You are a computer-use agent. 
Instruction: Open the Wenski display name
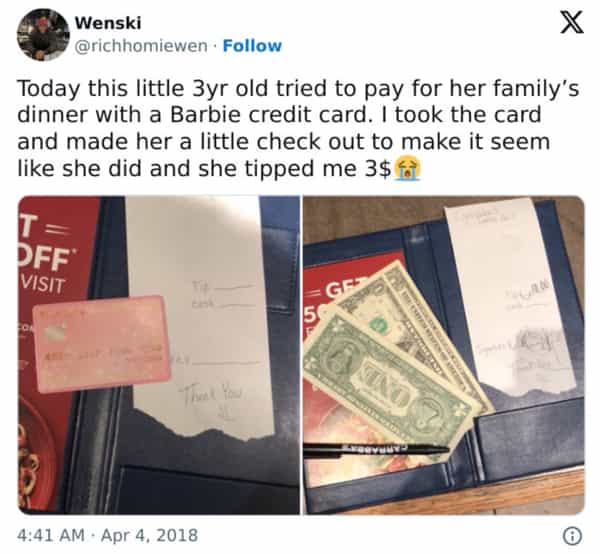click(x=108, y=23)
